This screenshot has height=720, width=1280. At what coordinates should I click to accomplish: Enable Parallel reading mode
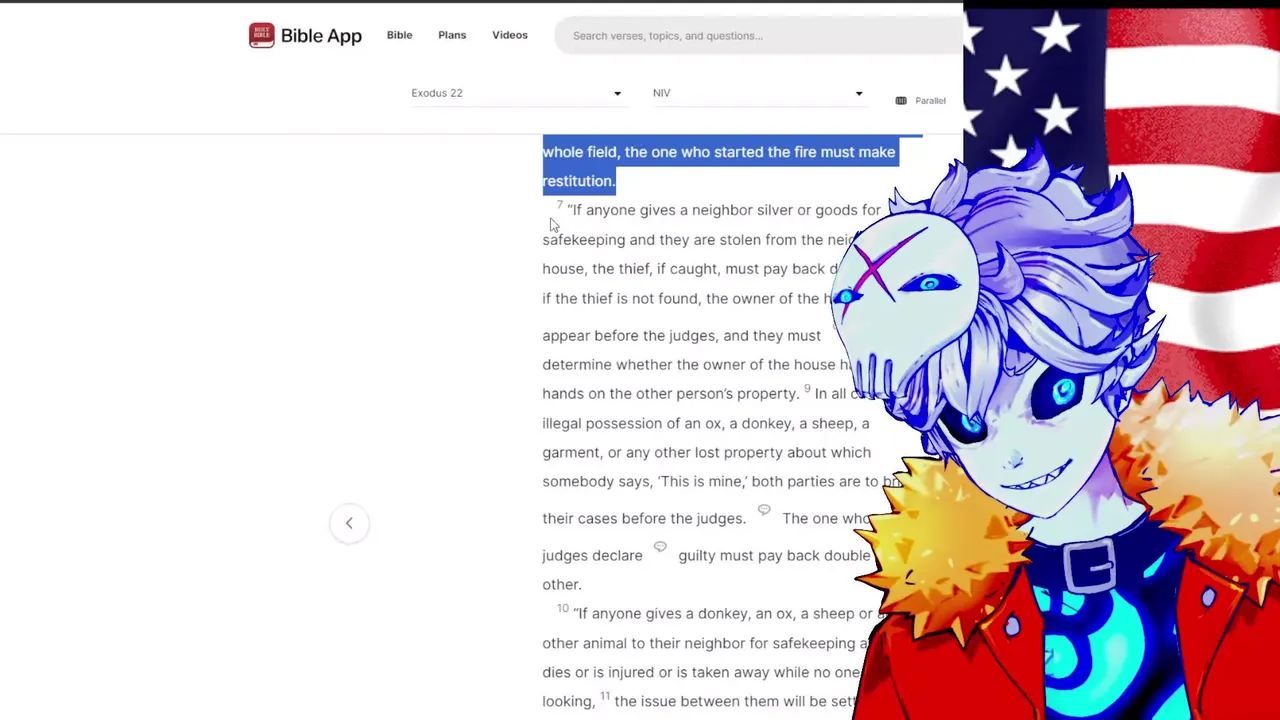pos(920,100)
